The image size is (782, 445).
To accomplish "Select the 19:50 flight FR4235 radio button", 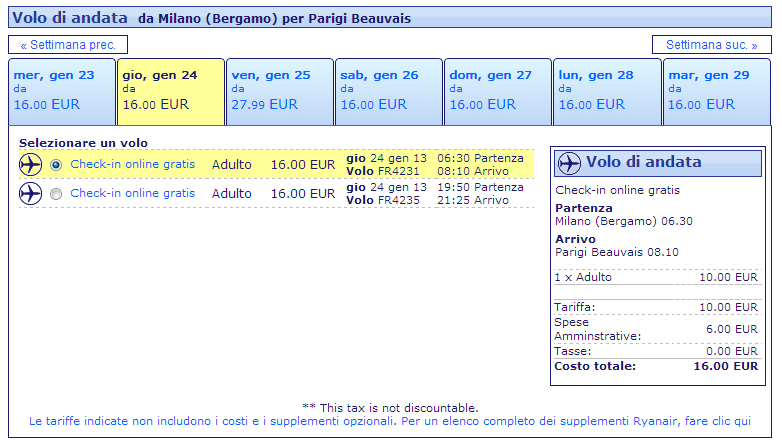I will (x=56, y=194).
